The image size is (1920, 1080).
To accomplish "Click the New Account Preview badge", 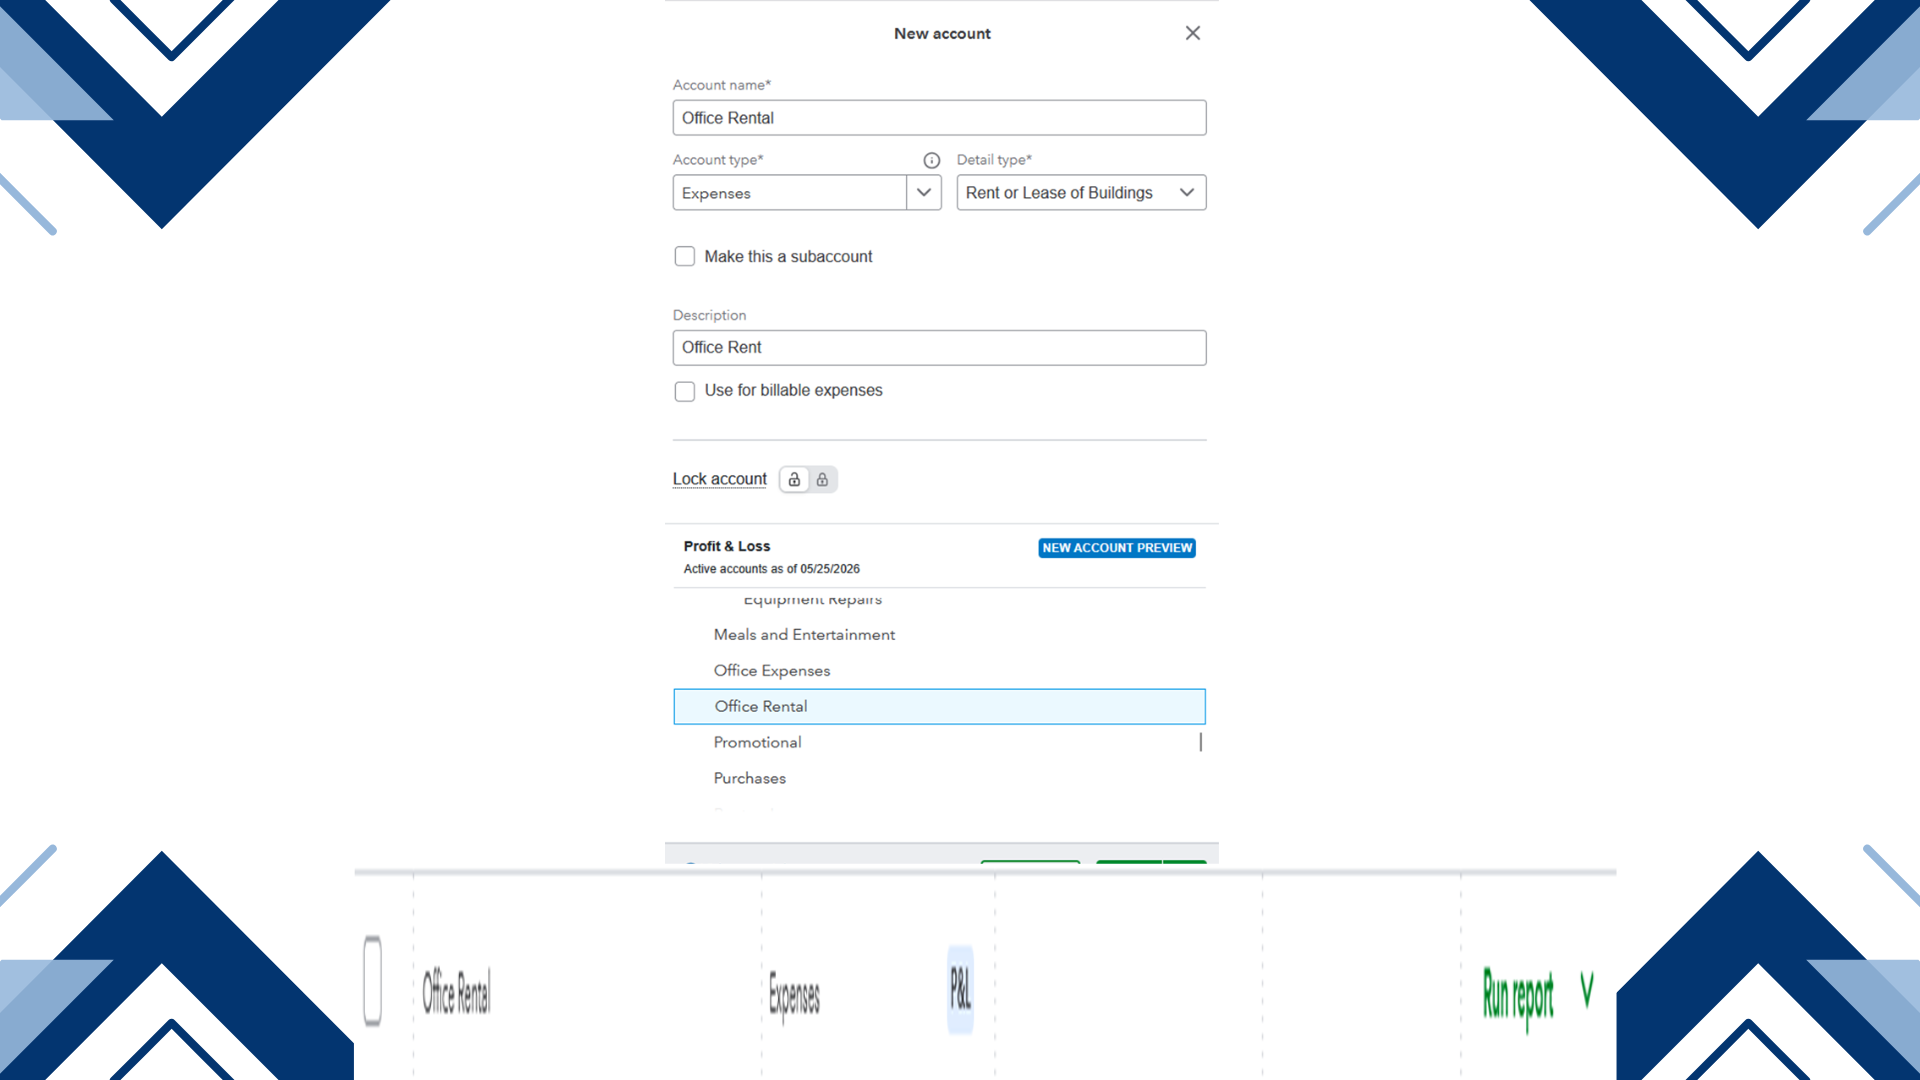I will coord(1117,548).
